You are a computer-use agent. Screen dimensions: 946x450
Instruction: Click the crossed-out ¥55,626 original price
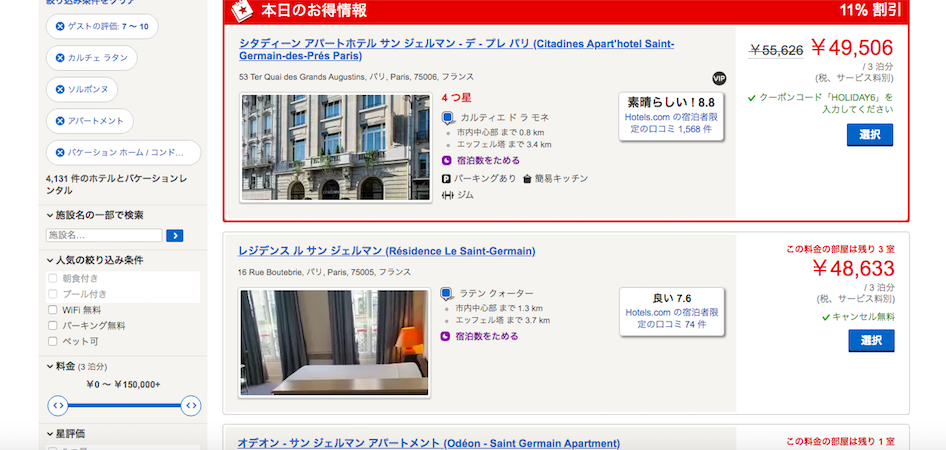tap(776, 51)
